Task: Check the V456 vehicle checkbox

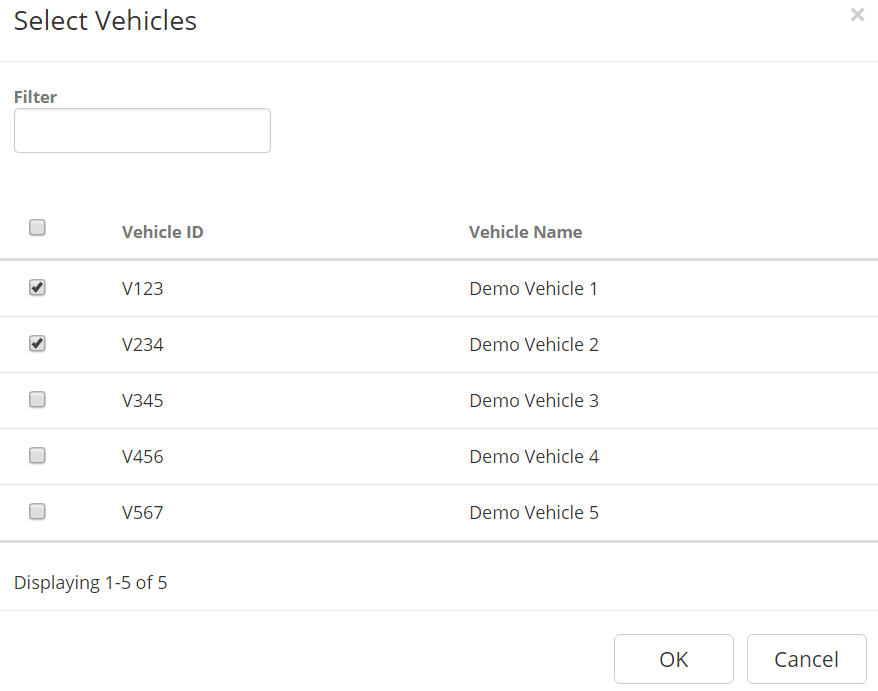Action: click(x=37, y=456)
